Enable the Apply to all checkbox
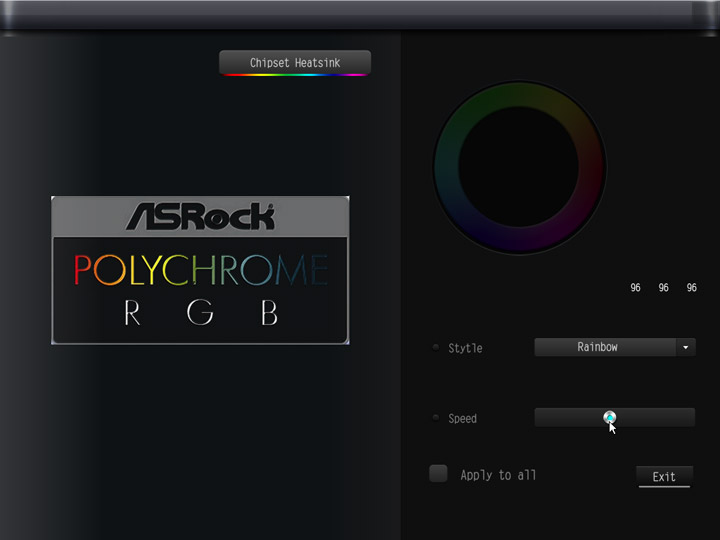Image resolution: width=720 pixels, height=540 pixels. 438,474
